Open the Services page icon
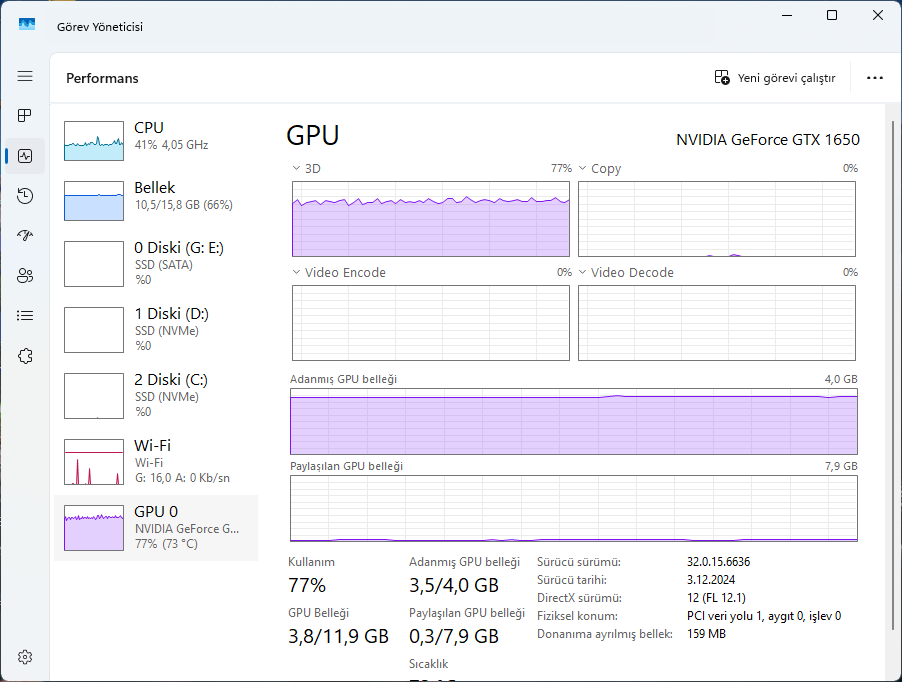This screenshot has height=682, width=902. pyautogui.click(x=25, y=356)
